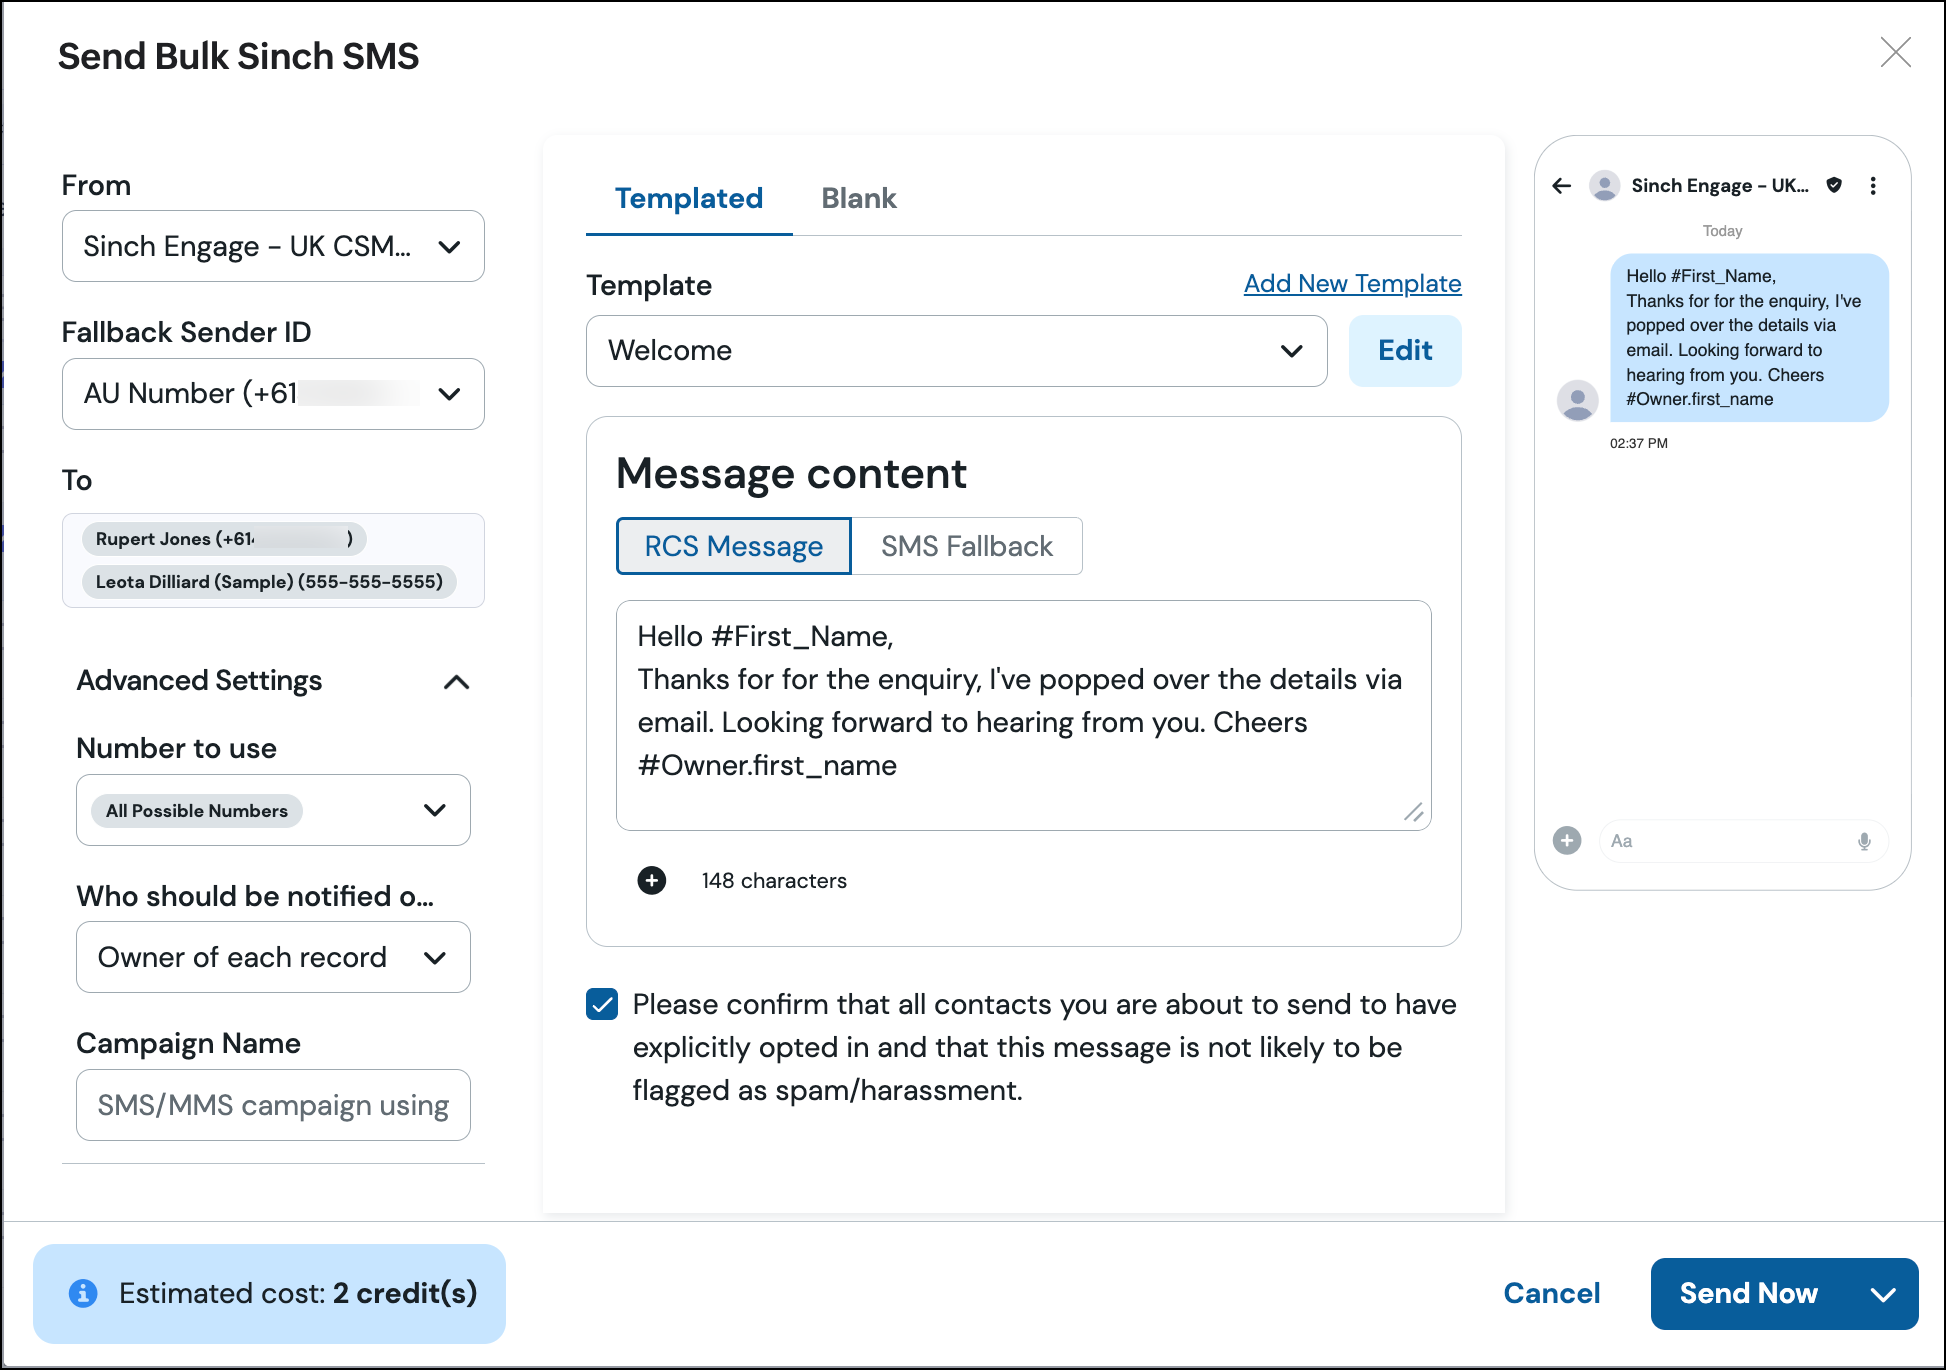Click the preview message bubble
1946x1370 pixels.
[1749, 338]
